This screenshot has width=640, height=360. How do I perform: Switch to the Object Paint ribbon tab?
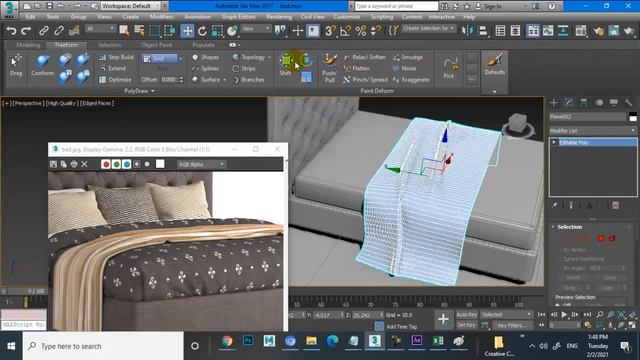(x=157, y=45)
